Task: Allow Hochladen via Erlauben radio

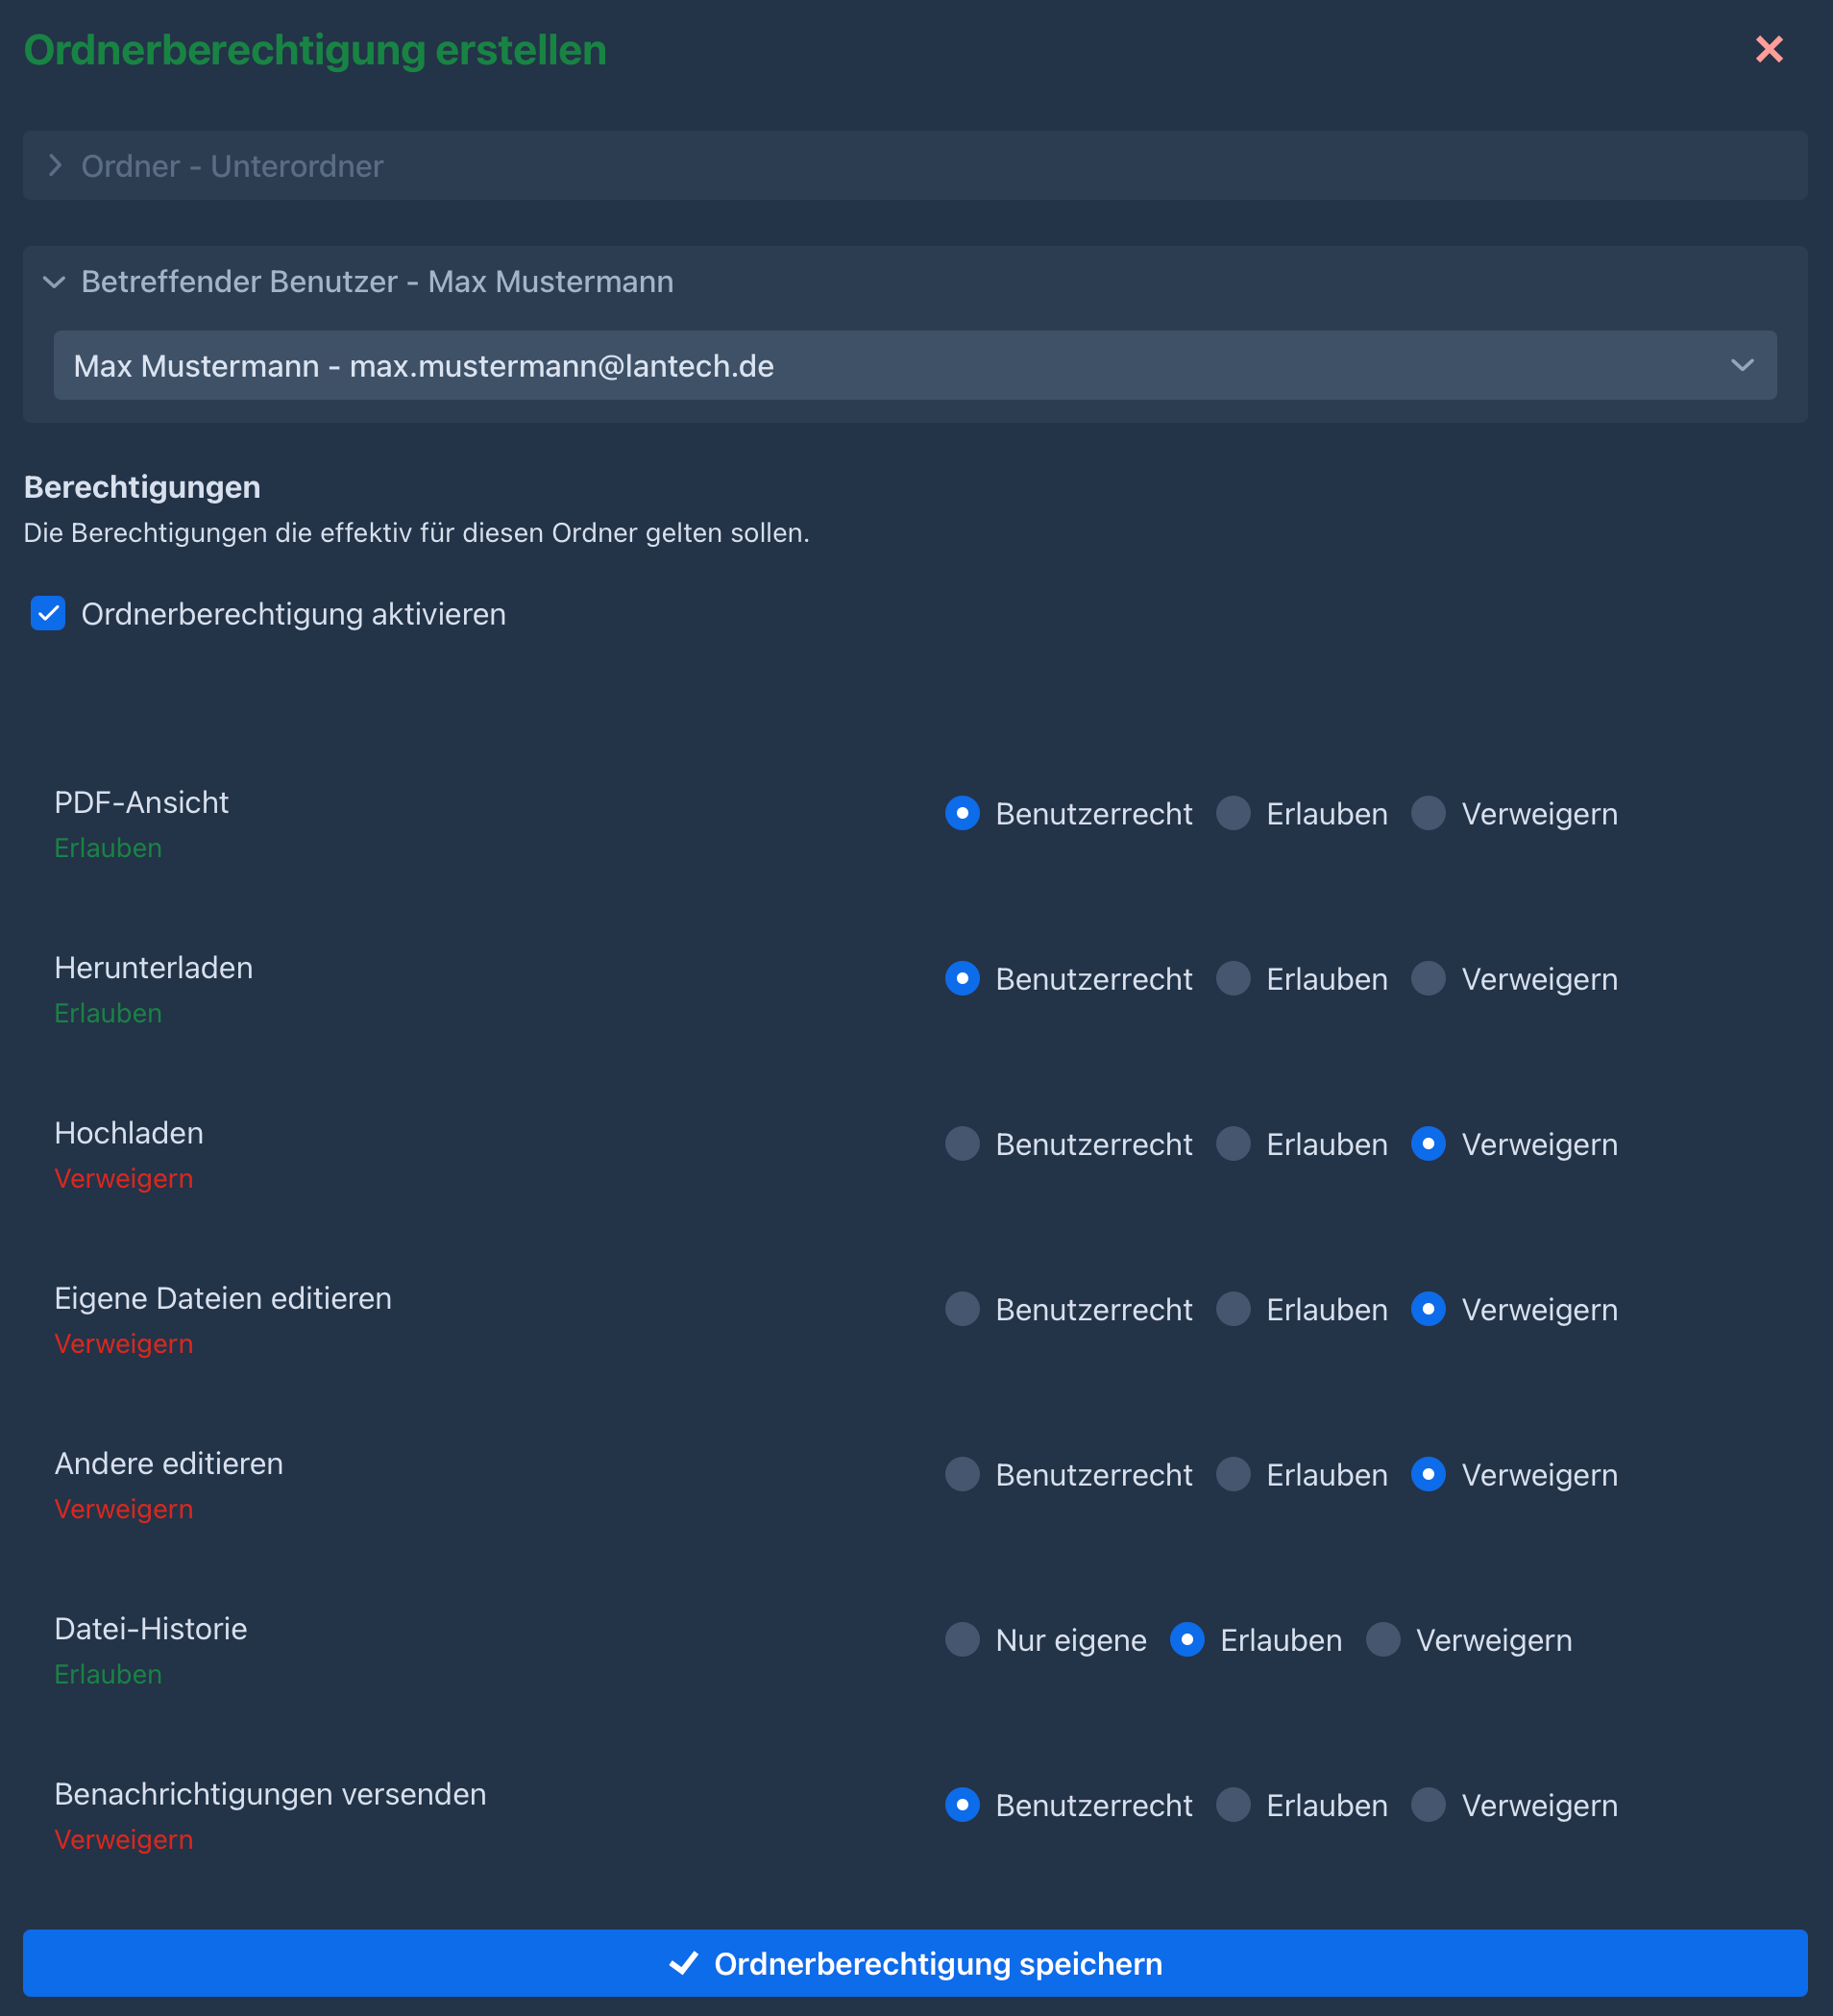Action: [x=1233, y=1143]
